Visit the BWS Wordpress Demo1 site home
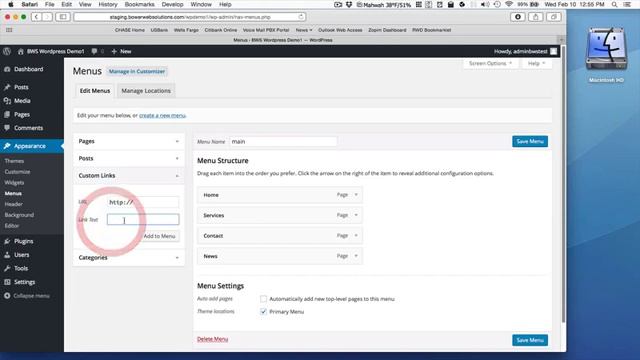The image size is (640, 360). pyautogui.click(x=51, y=51)
